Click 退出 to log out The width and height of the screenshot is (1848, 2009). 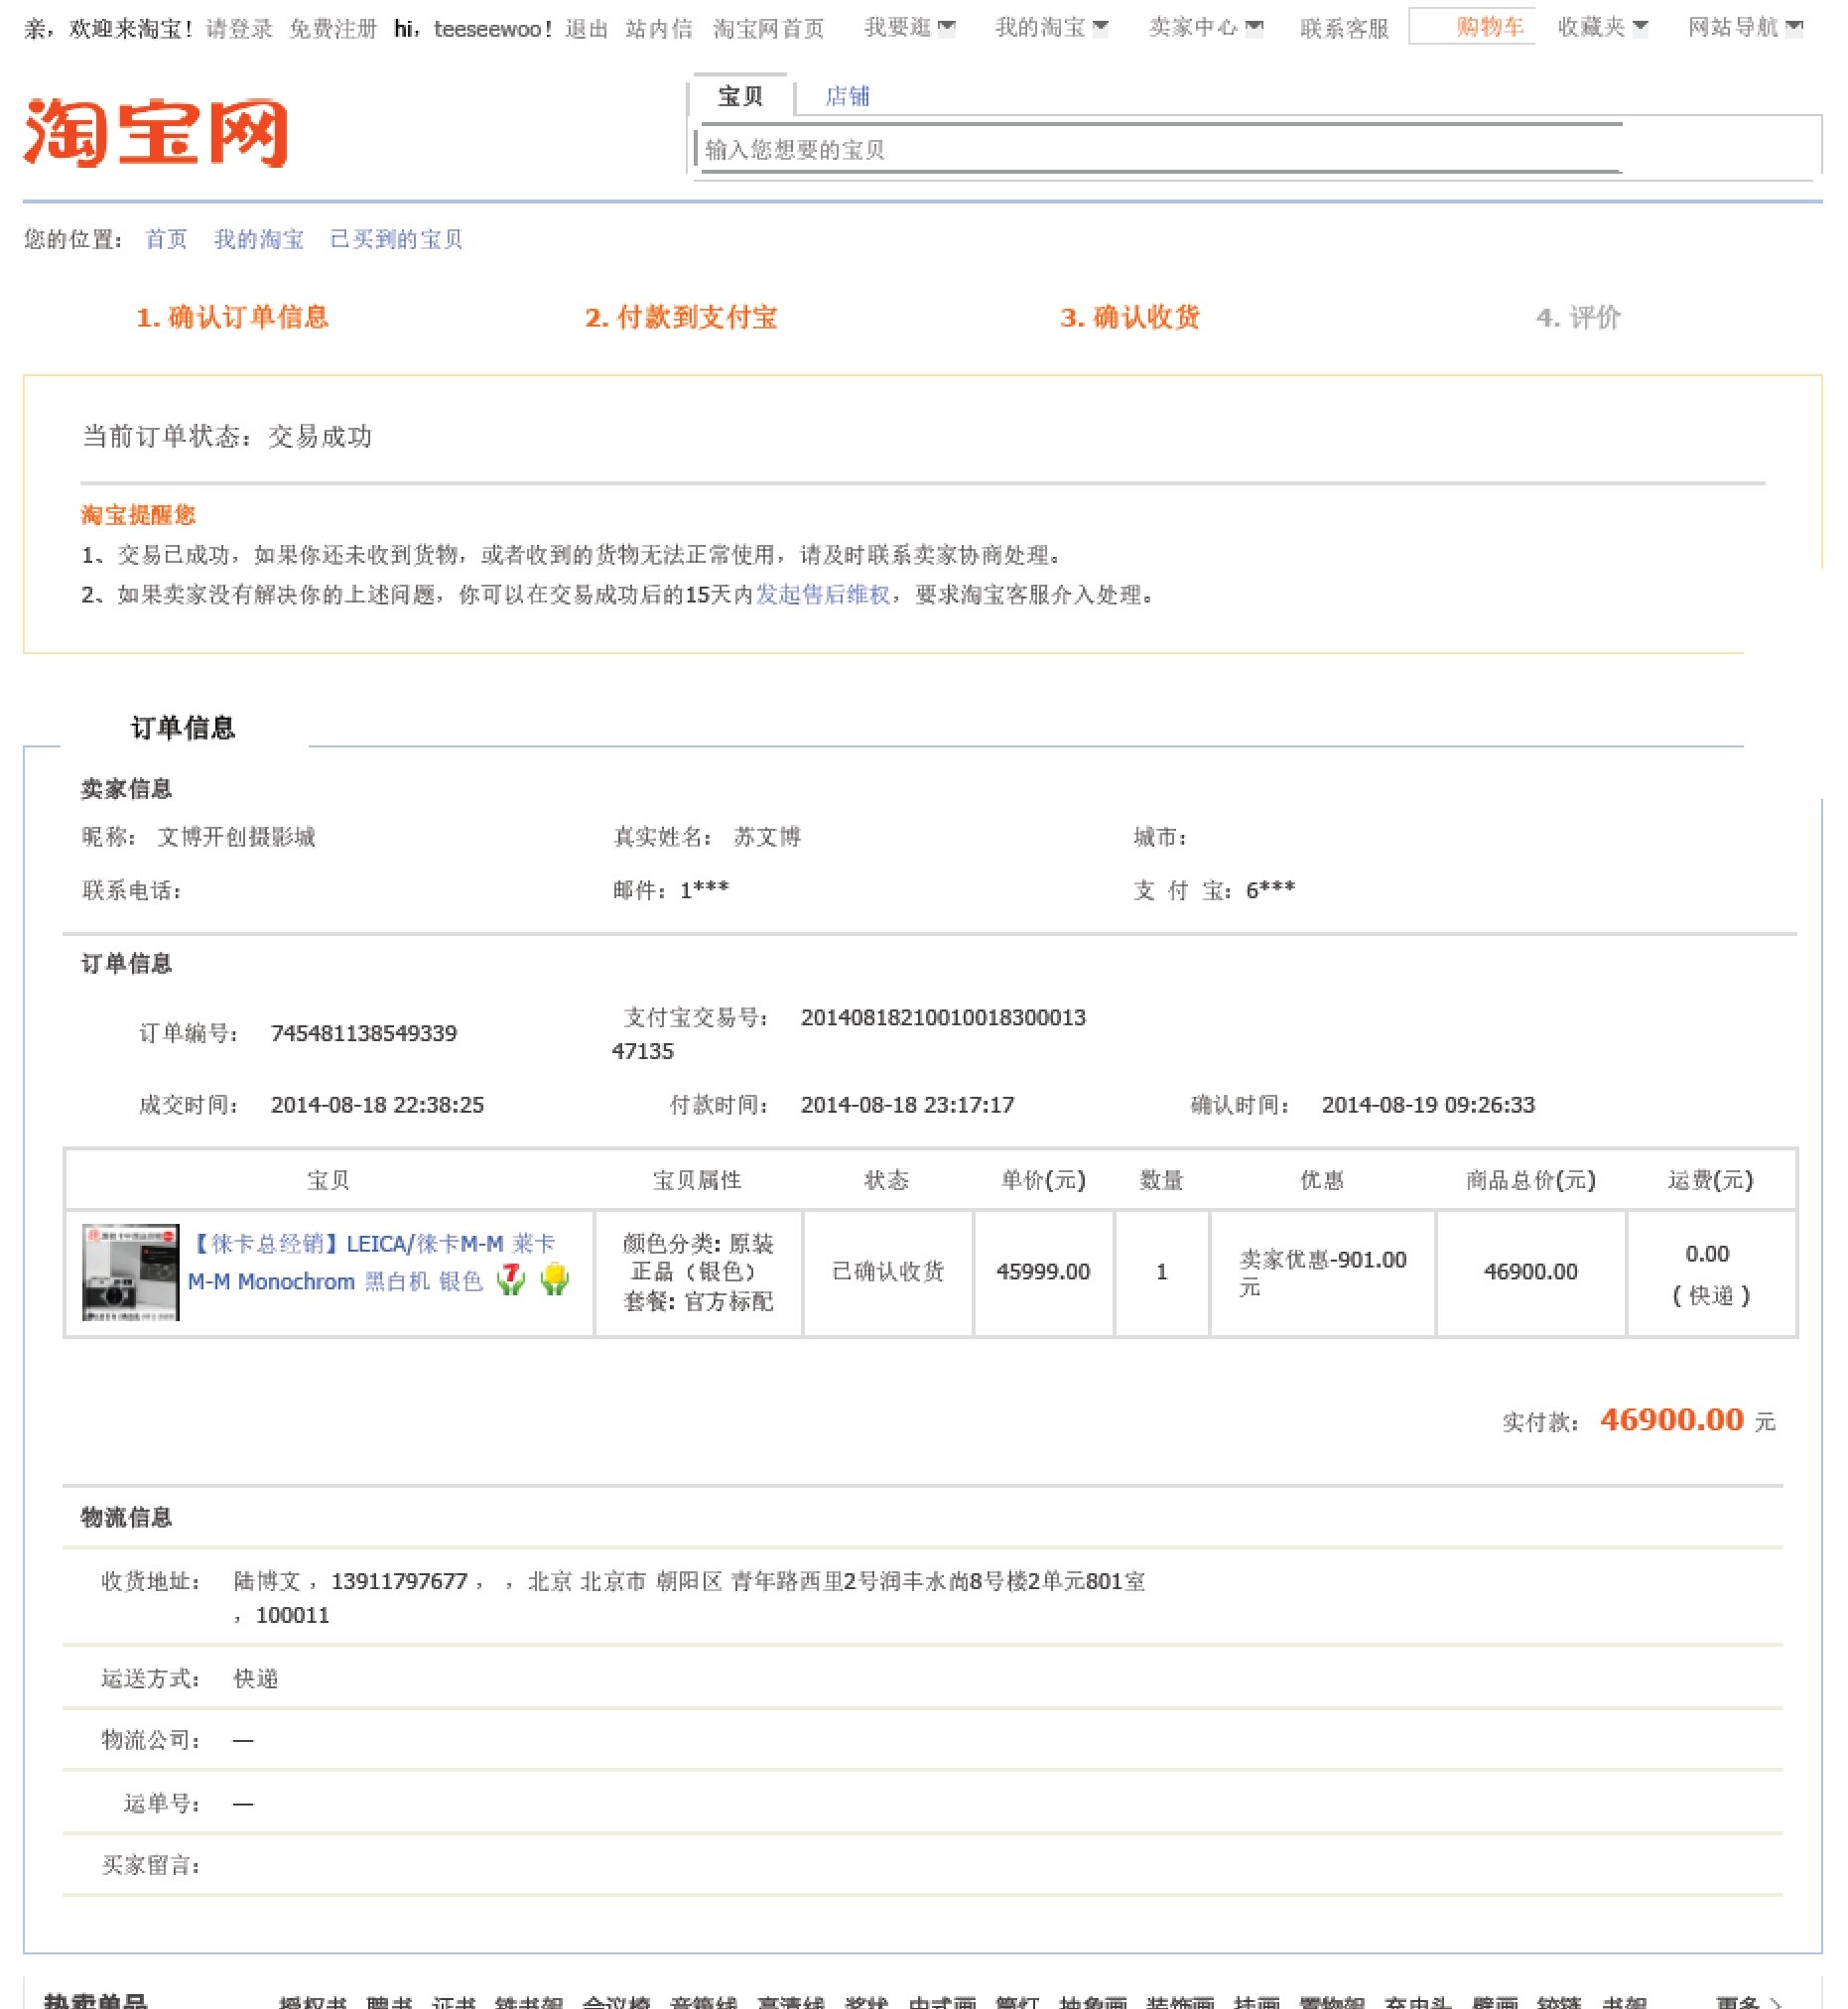click(x=586, y=29)
